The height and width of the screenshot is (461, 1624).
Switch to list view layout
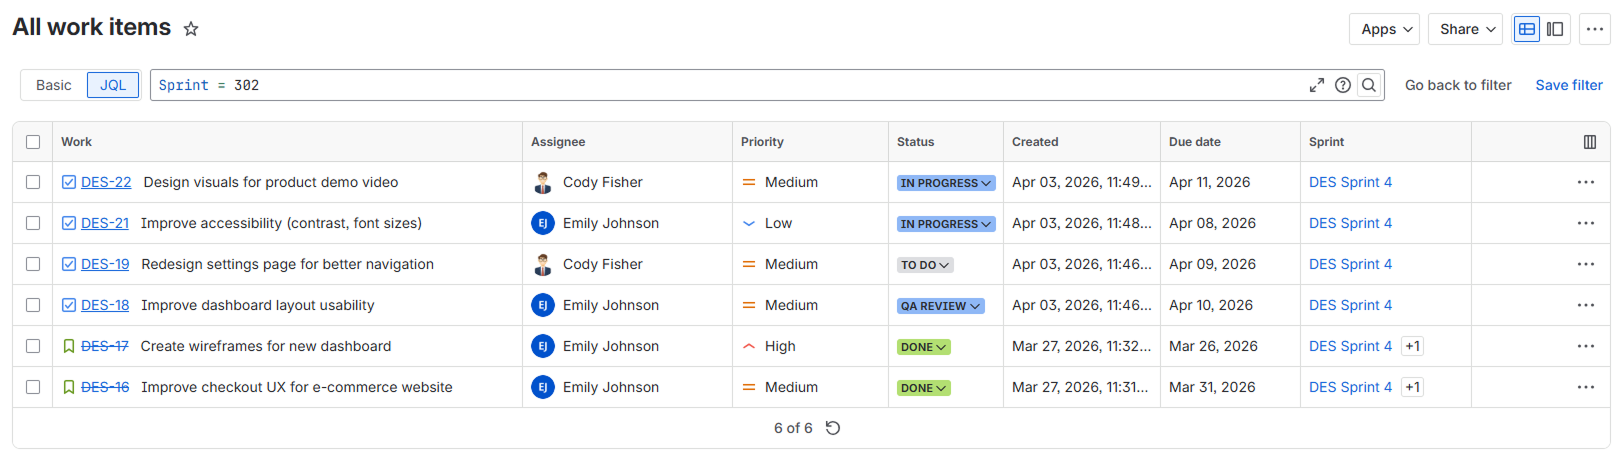point(1527,29)
